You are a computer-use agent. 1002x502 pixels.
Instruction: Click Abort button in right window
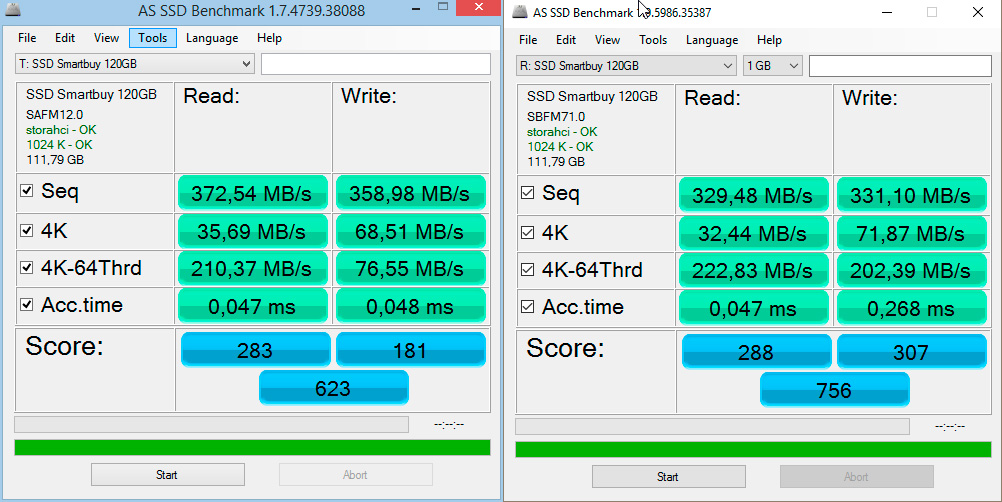pos(856,476)
